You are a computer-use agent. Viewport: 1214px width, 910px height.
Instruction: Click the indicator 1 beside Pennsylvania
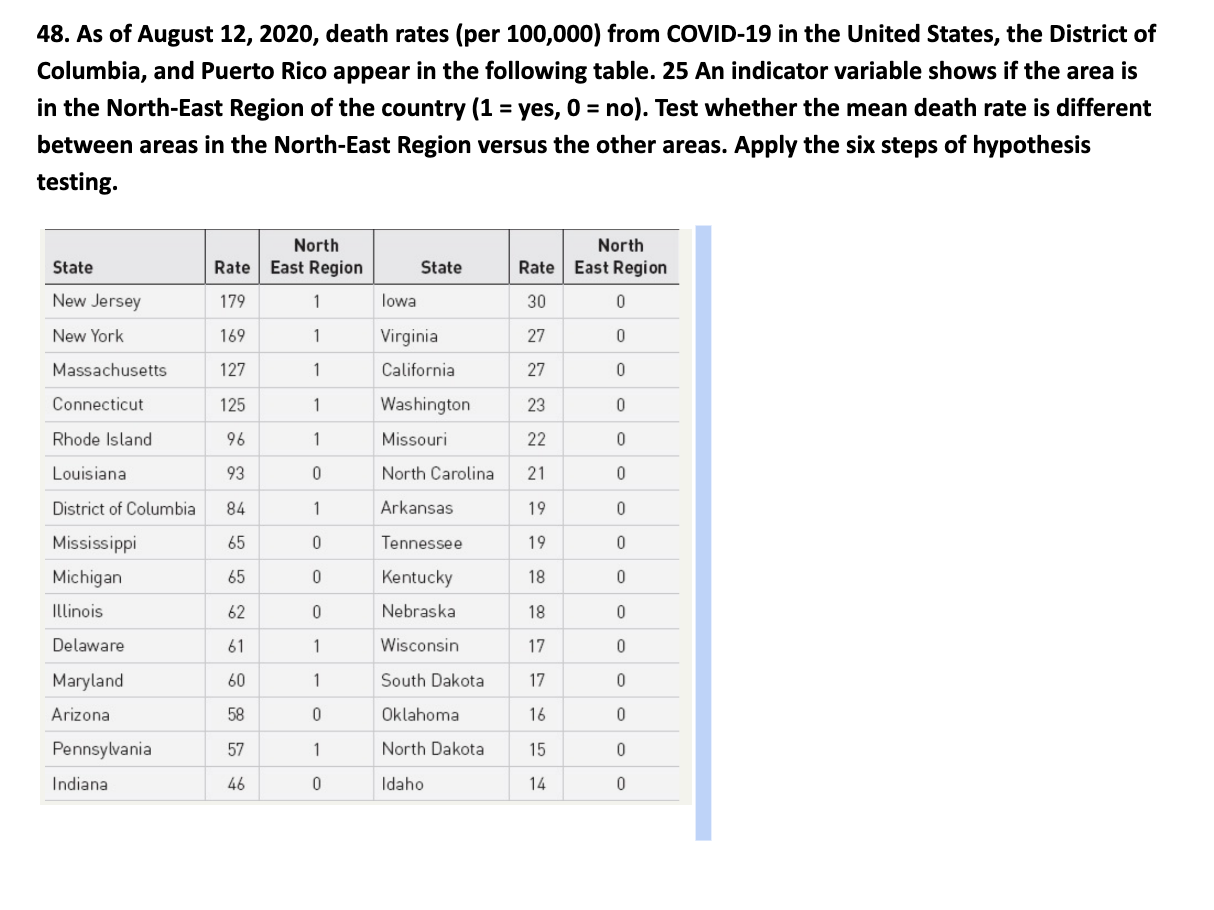pyautogui.click(x=316, y=749)
